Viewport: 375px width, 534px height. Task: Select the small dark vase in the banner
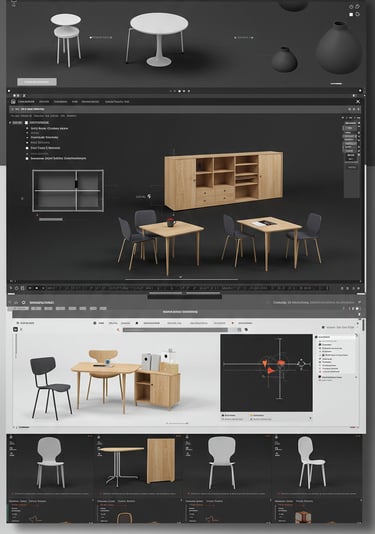(x=284, y=59)
